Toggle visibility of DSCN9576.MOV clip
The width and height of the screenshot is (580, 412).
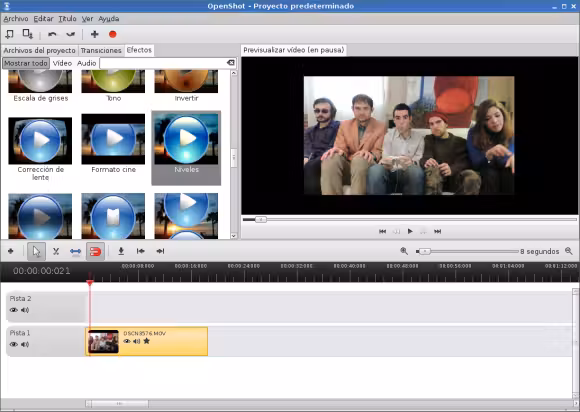[x=127, y=341]
